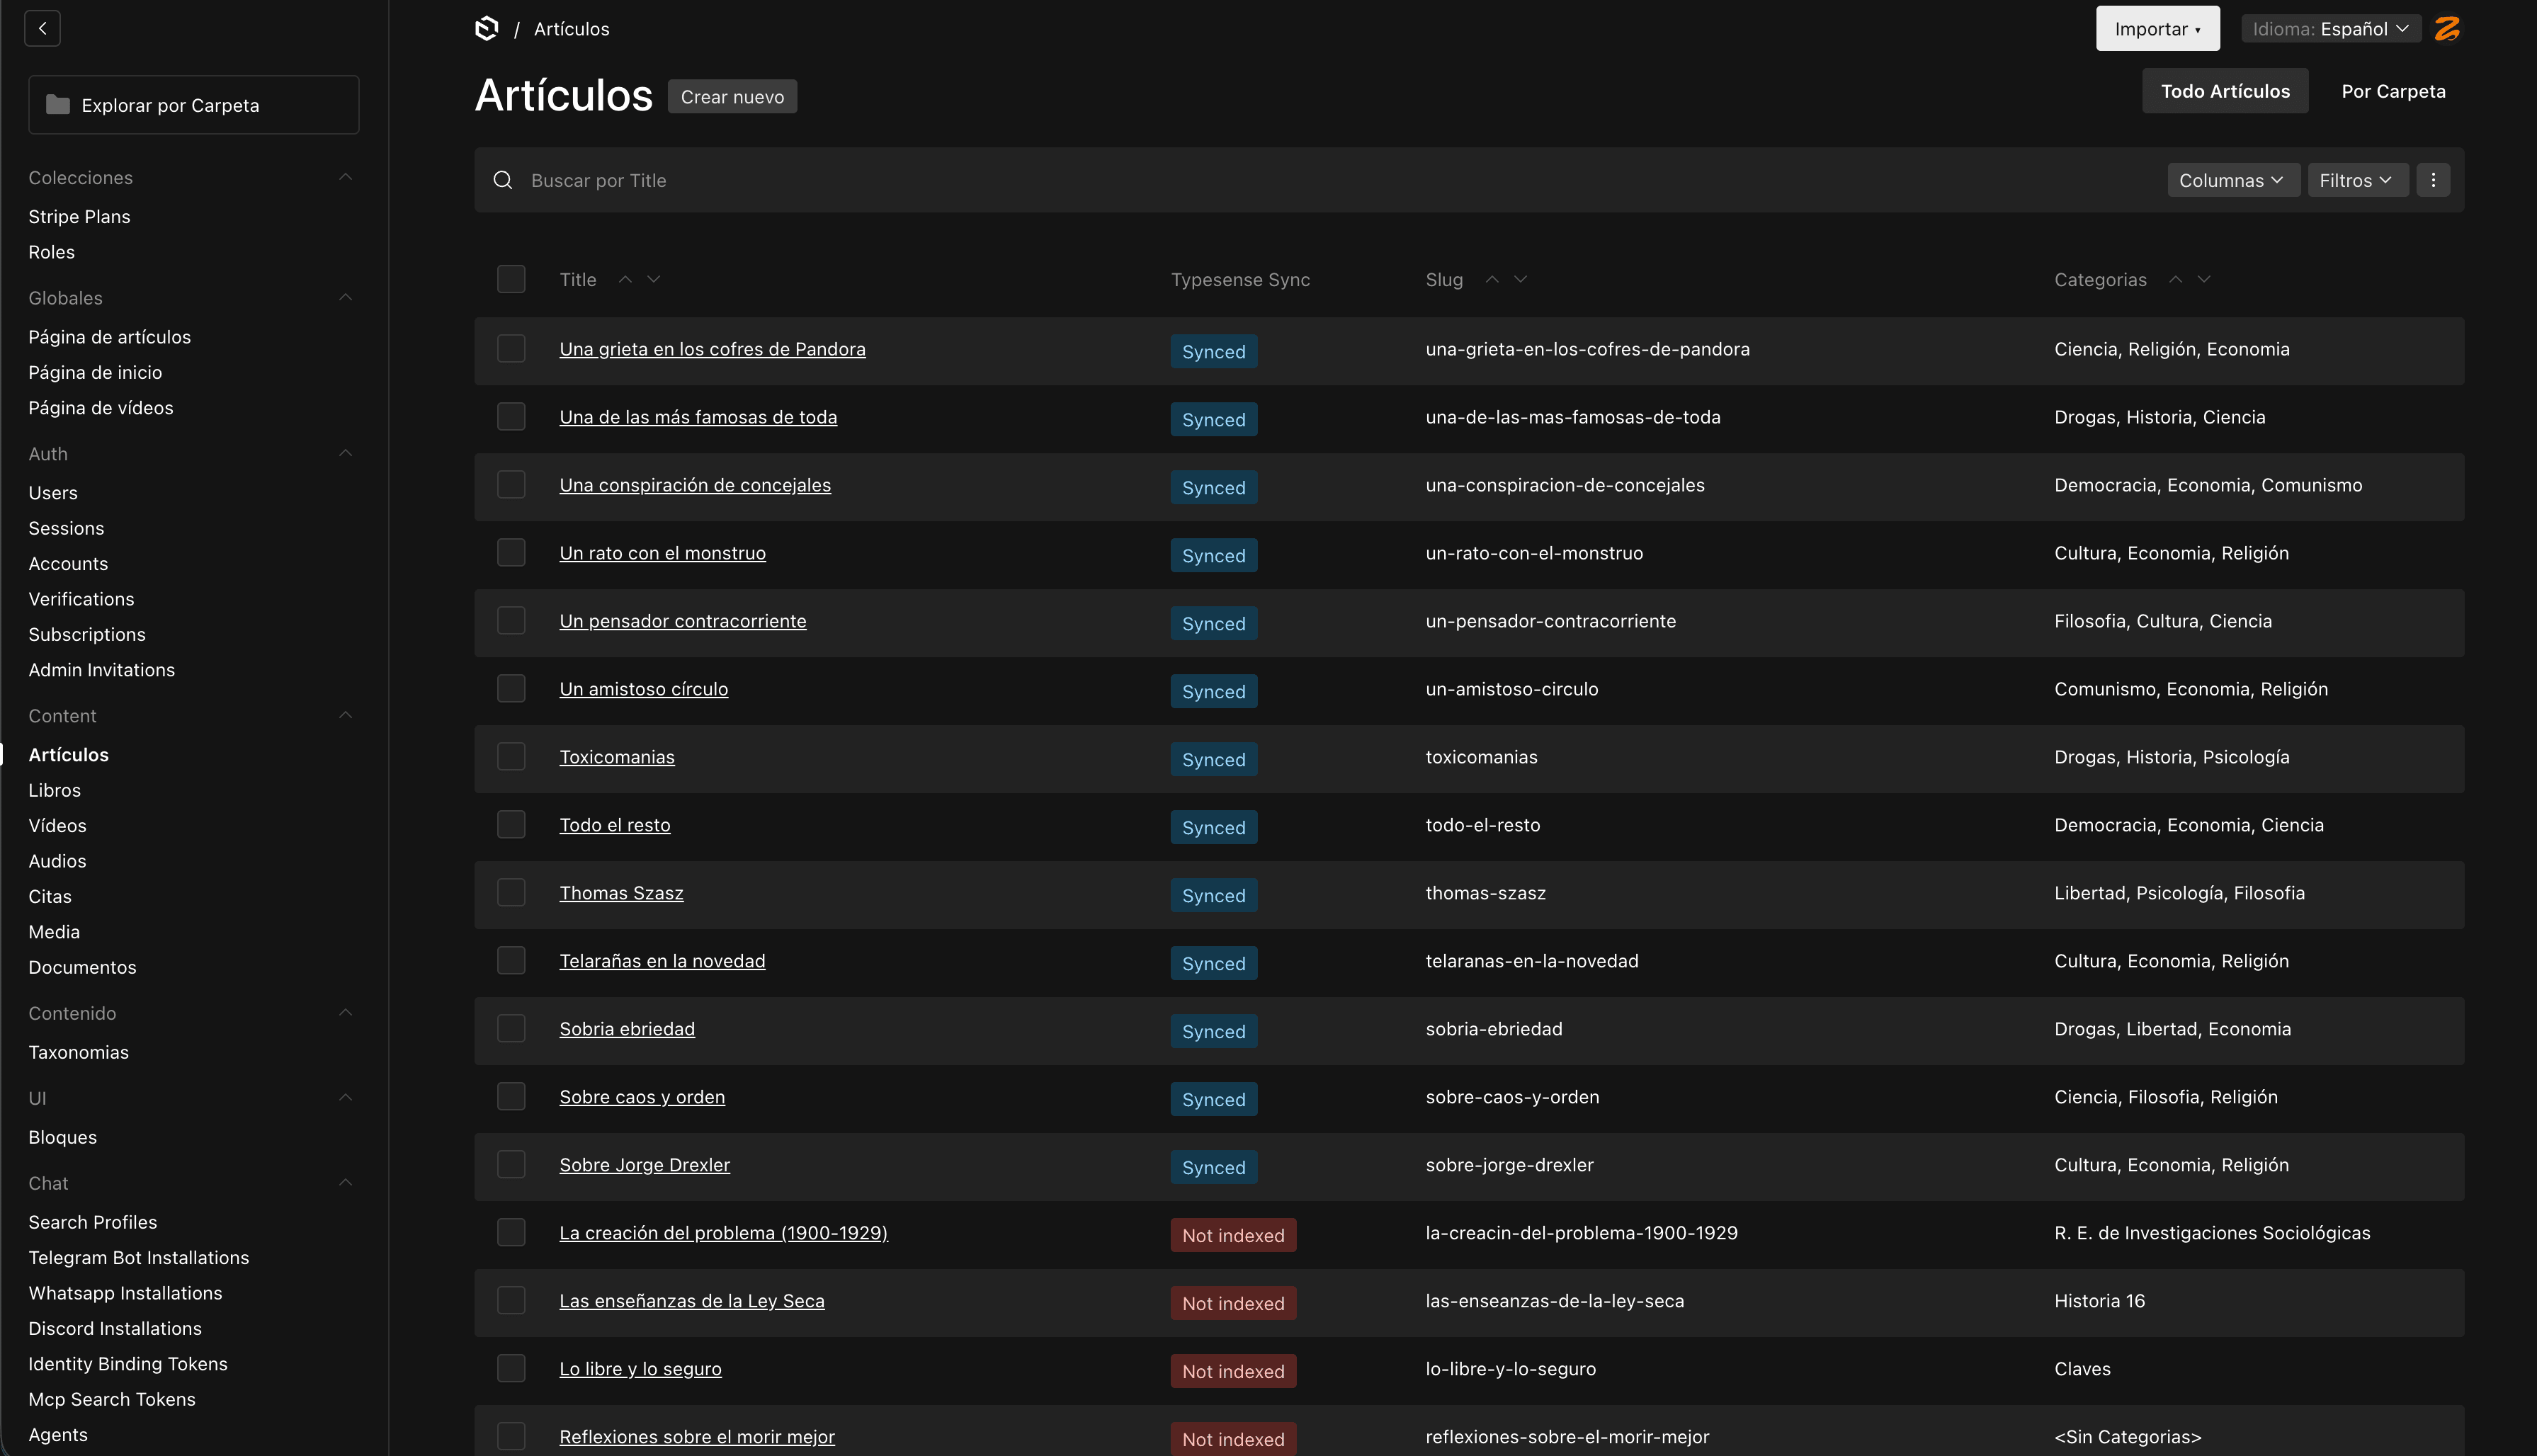The width and height of the screenshot is (2537, 1456).
Task: Sort Title column descending arrow
Action: (x=654, y=279)
